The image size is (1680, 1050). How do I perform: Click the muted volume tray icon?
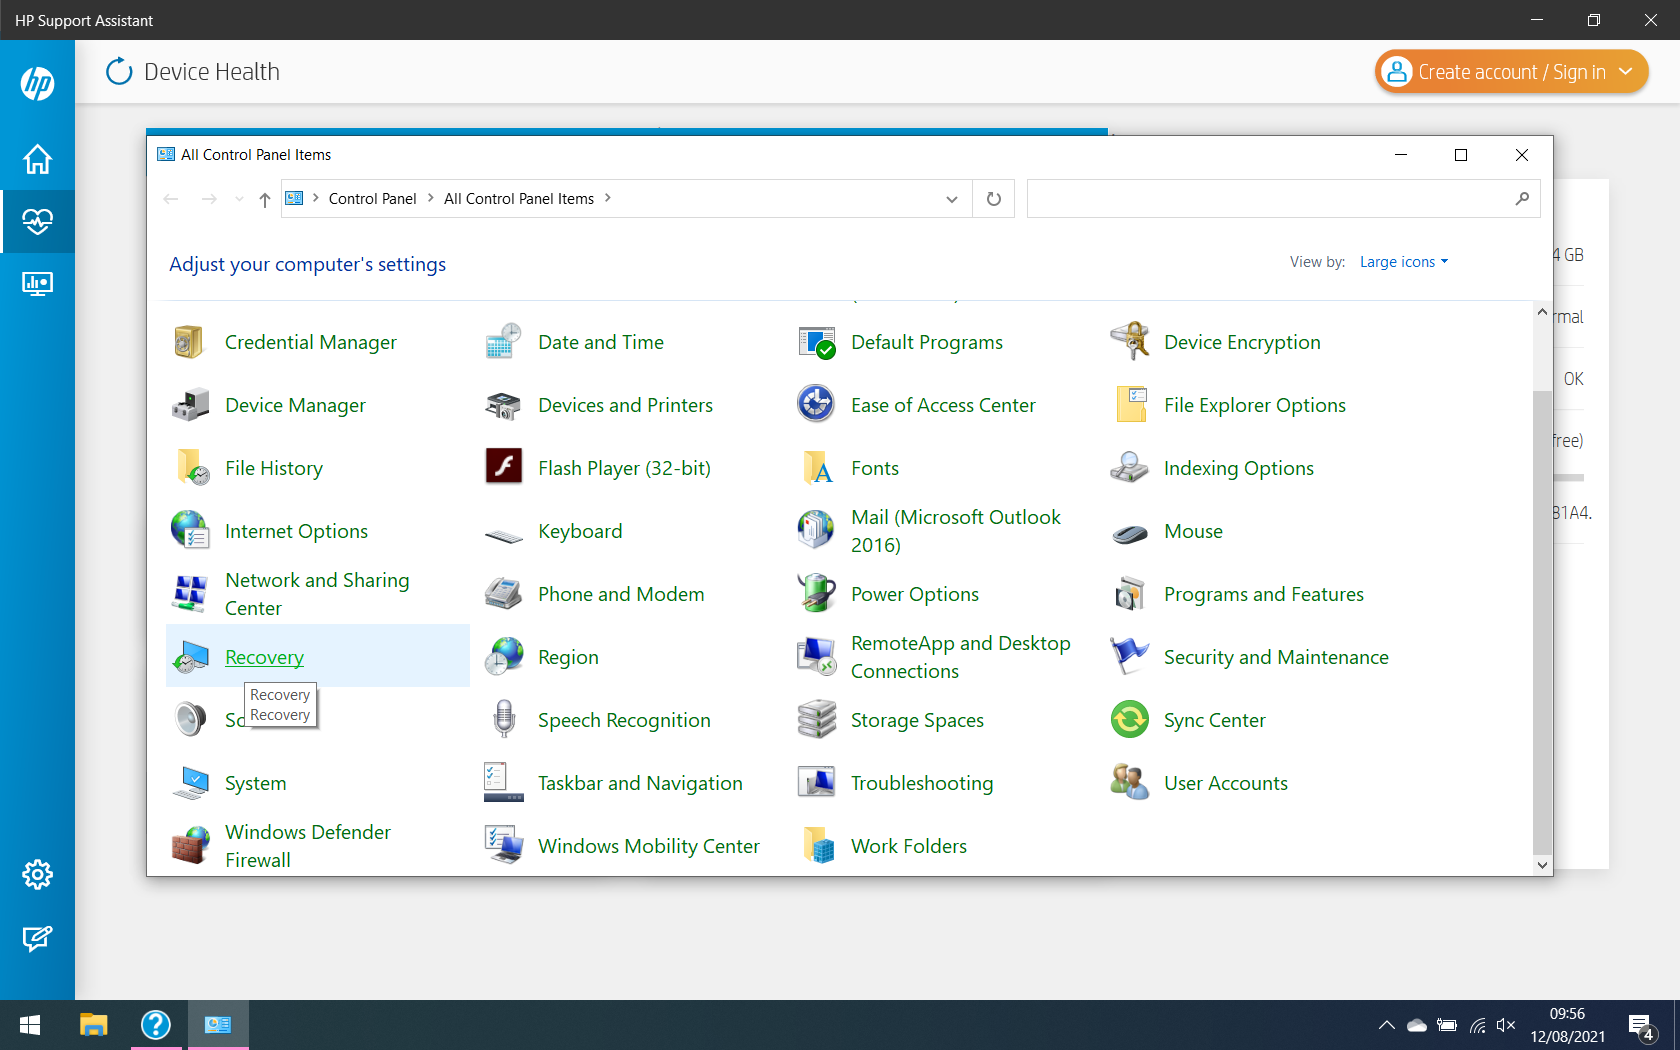click(x=1506, y=1025)
